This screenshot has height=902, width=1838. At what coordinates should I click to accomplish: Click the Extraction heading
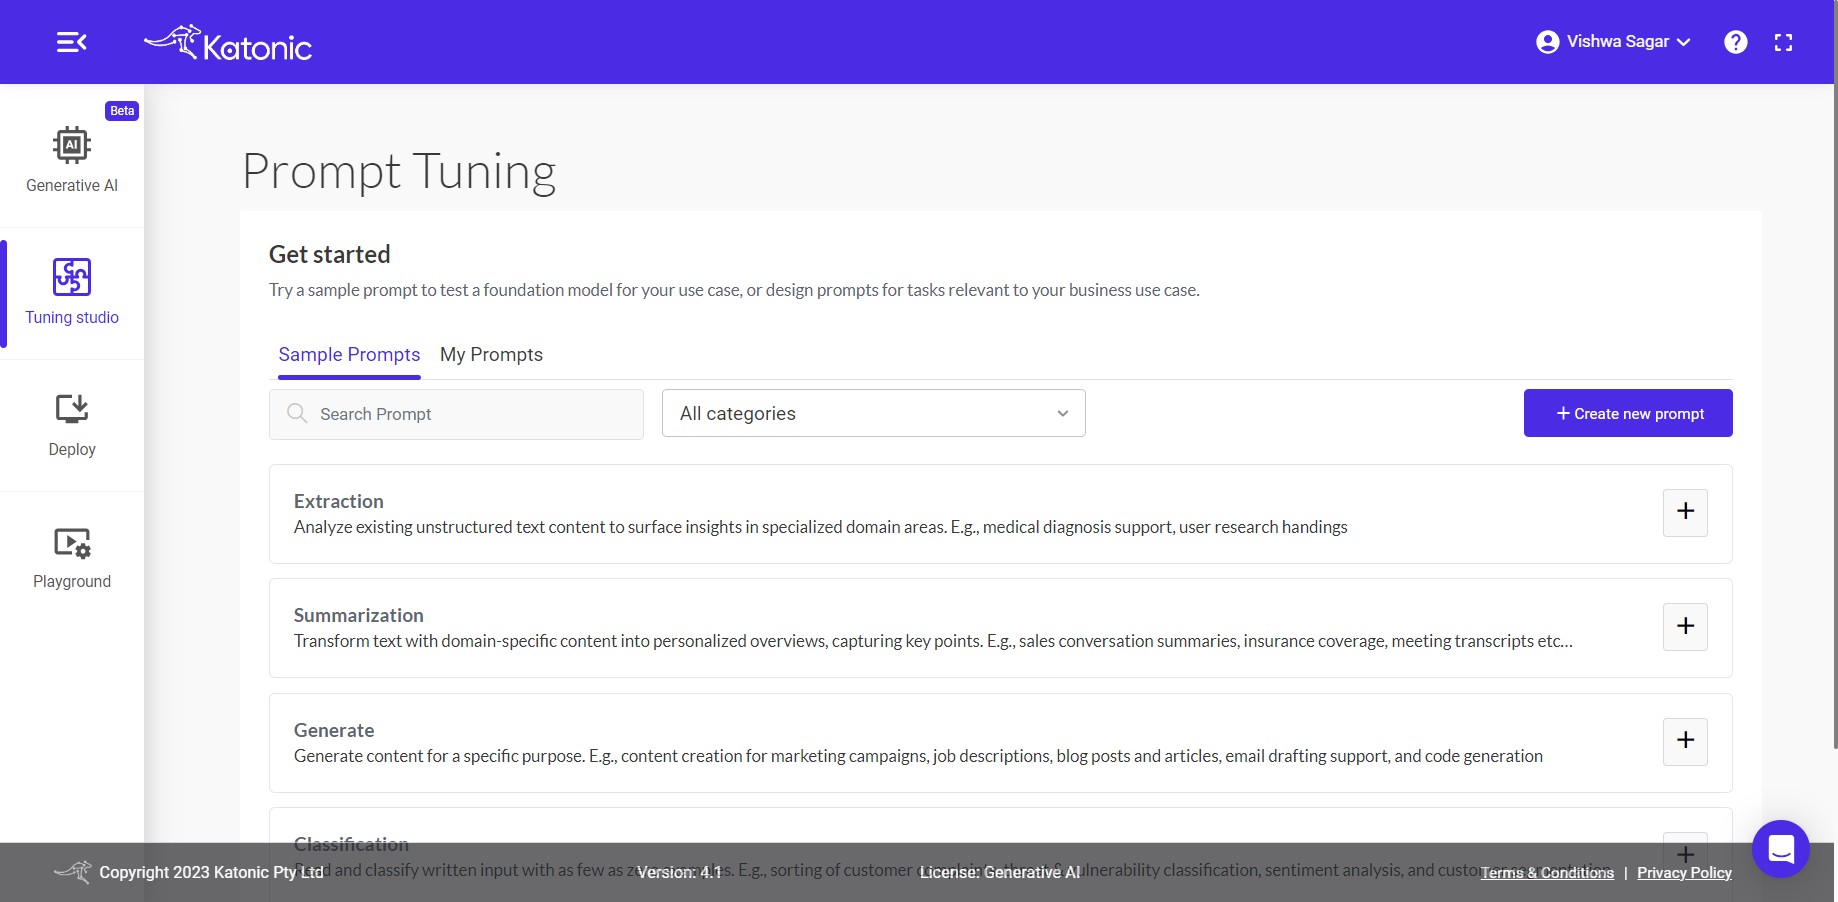tap(339, 501)
